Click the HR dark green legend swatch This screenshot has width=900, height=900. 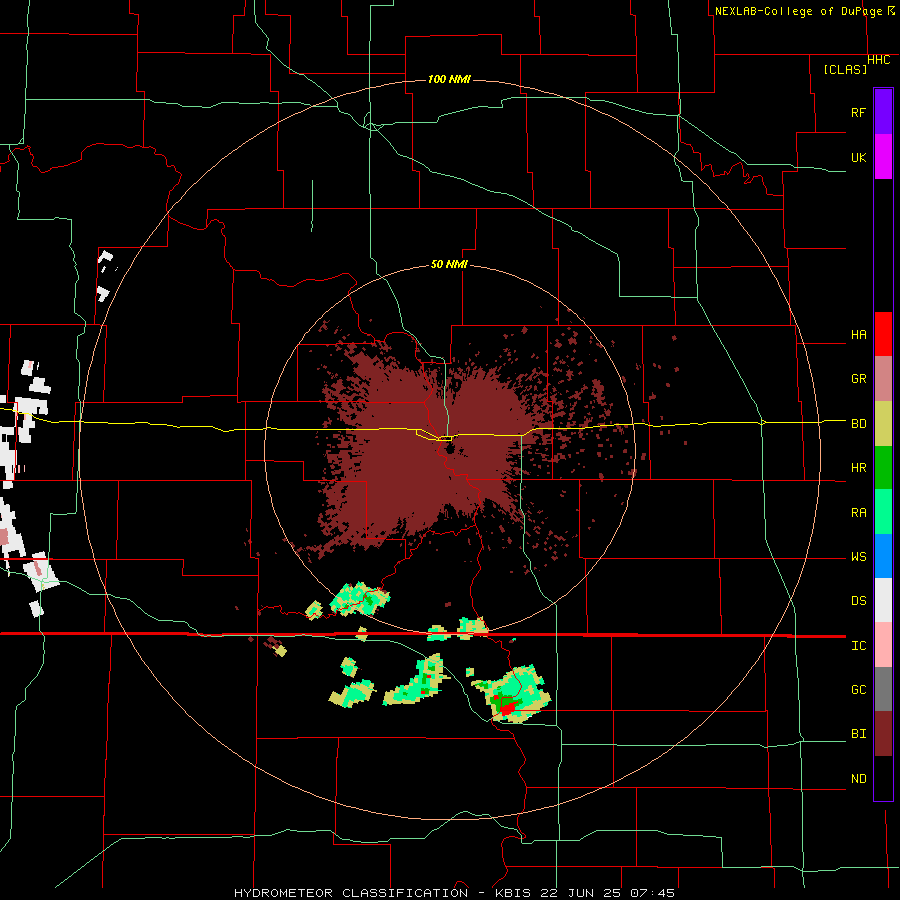(883, 468)
